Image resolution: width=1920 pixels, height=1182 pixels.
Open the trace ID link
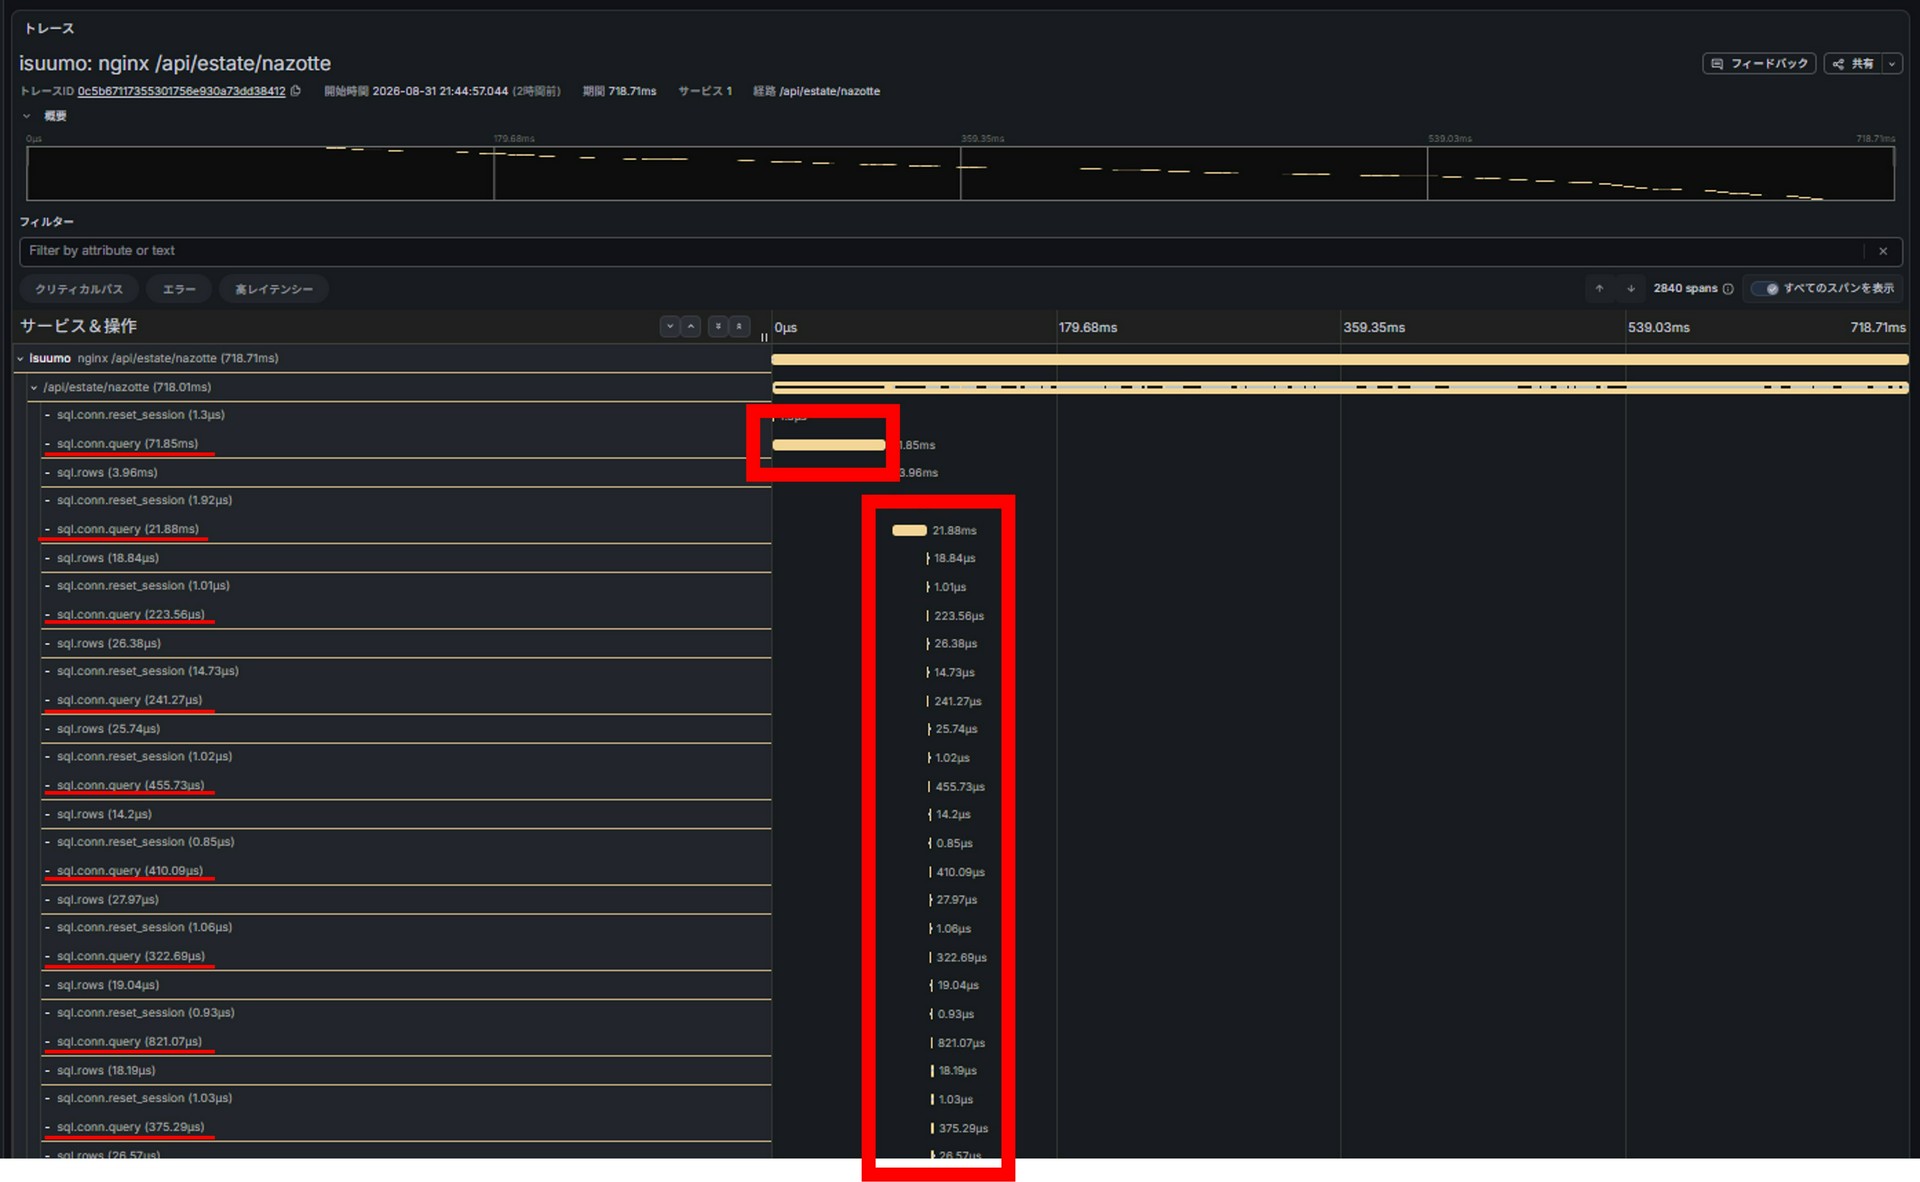tap(181, 91)
